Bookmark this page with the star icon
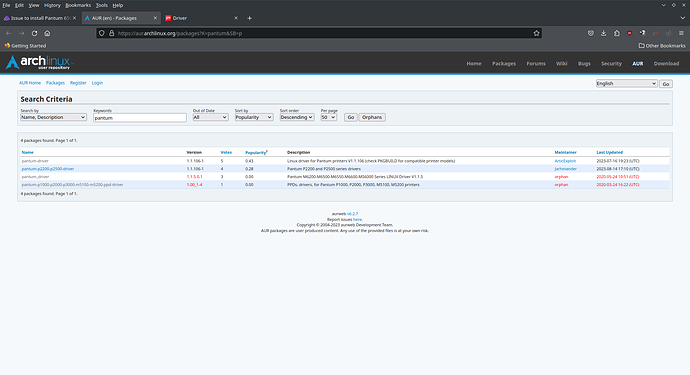The width and height of the screenshot is (690, 375). click(x=536, y=33)
